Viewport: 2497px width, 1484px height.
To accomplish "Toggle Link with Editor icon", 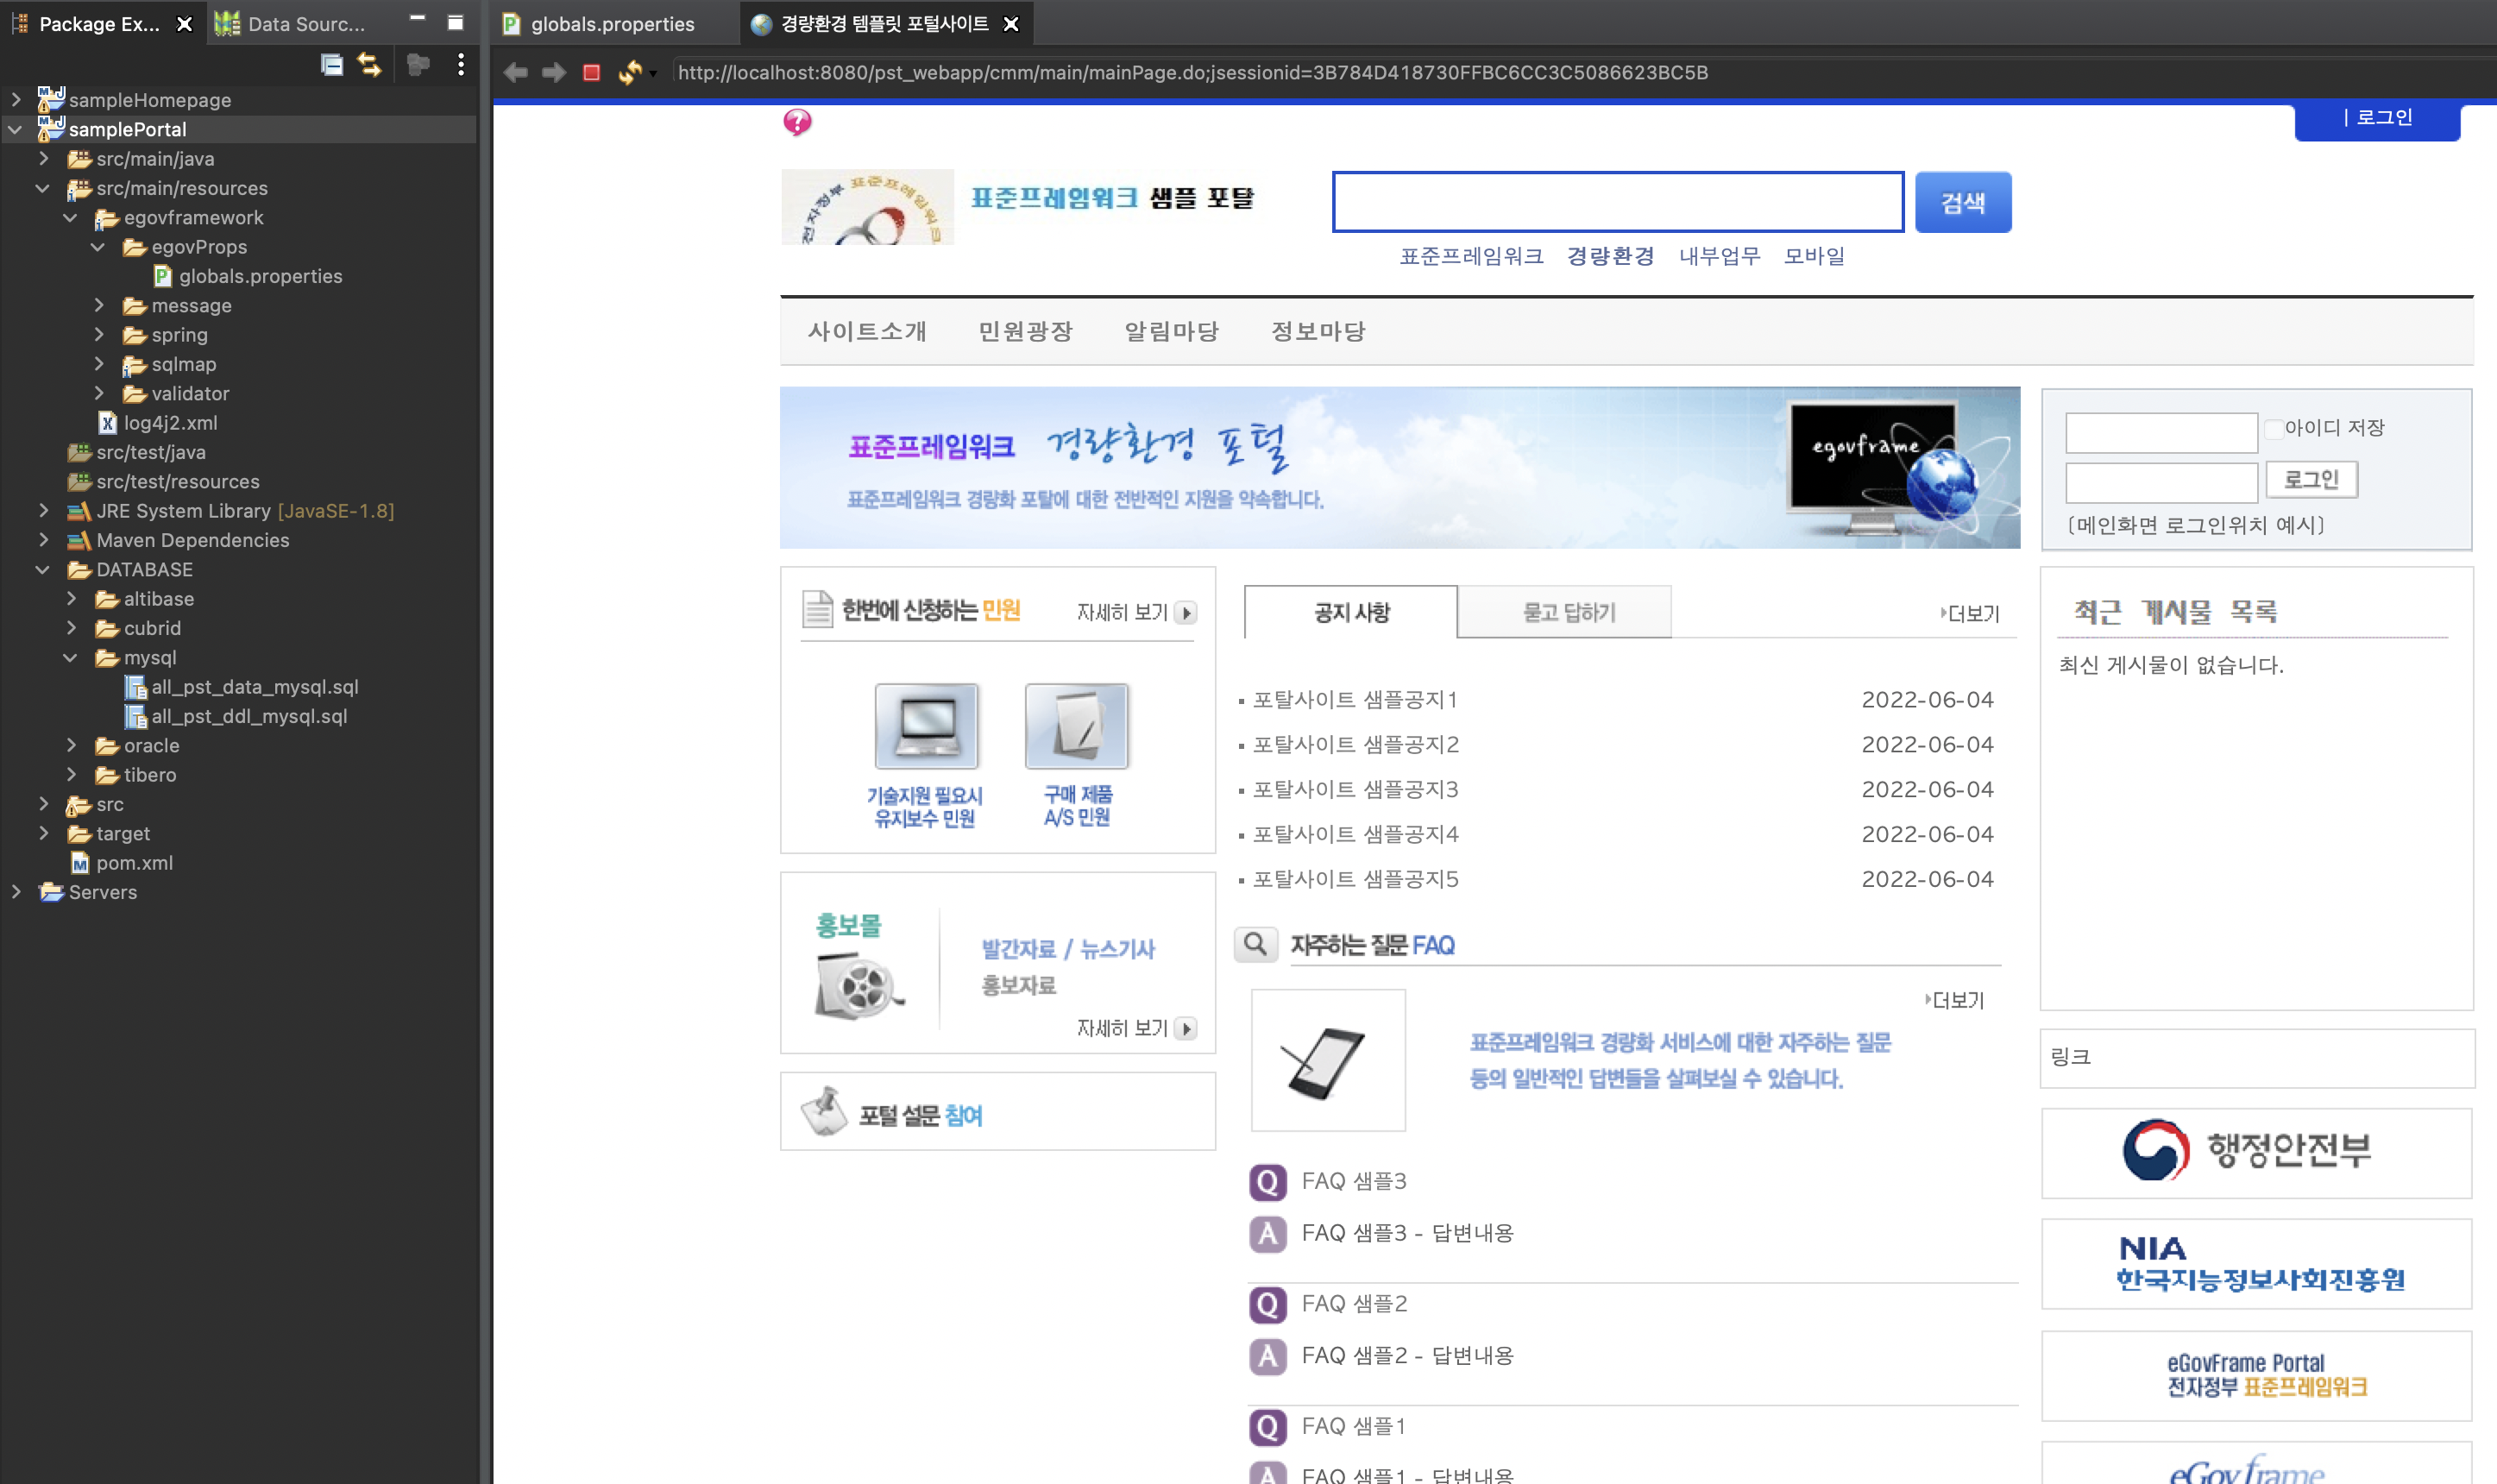I will coord(370,66).
